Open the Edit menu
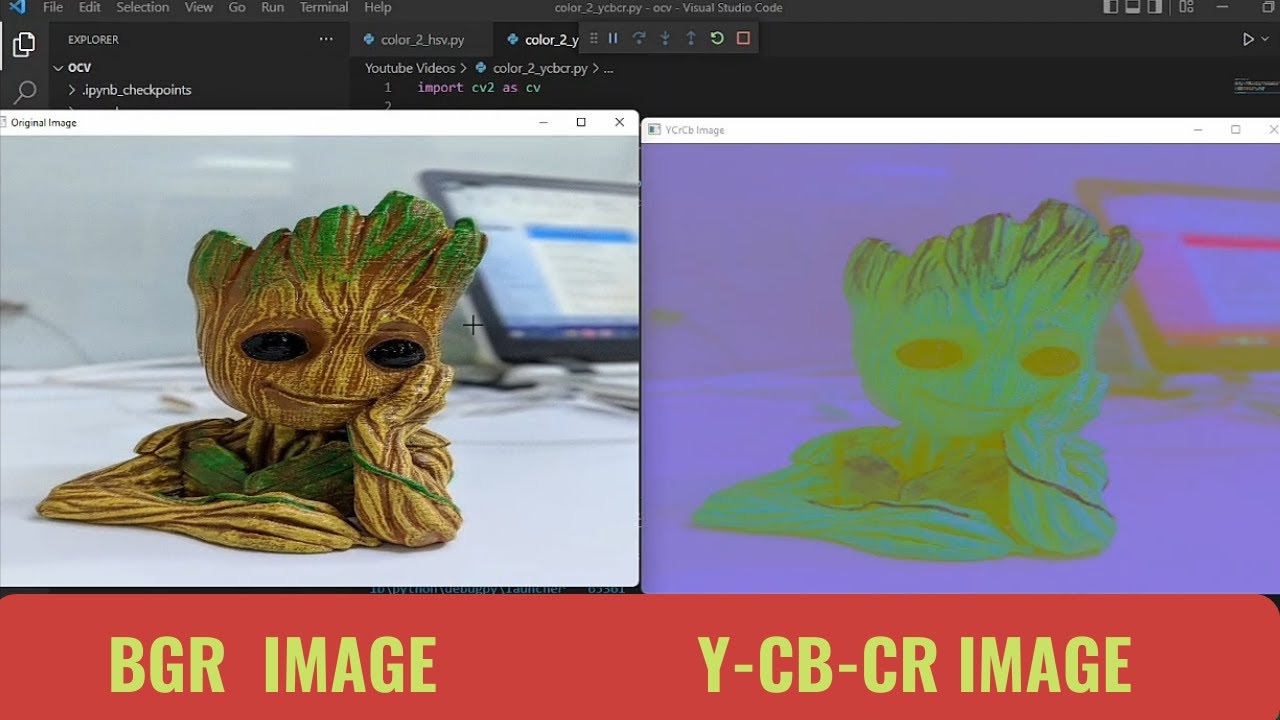1280x720 pixels. [90, 7]
